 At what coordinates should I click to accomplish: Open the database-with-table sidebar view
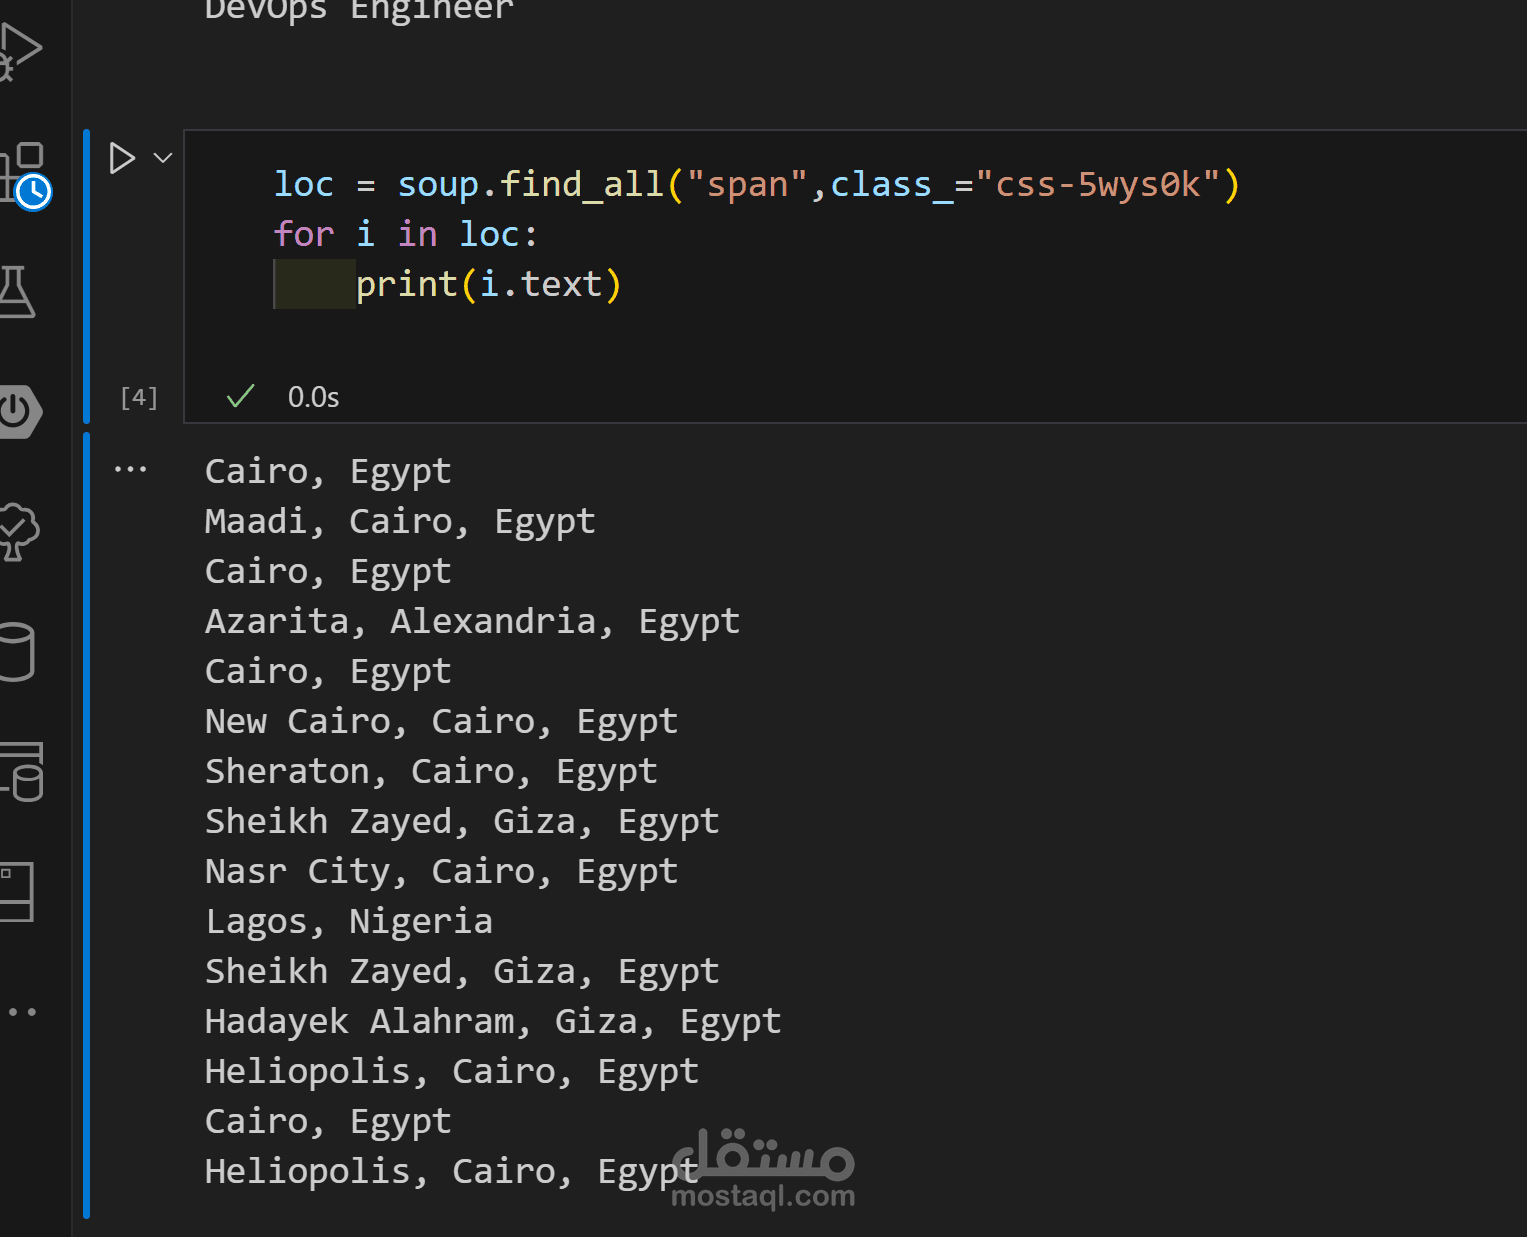coord(22,771)
